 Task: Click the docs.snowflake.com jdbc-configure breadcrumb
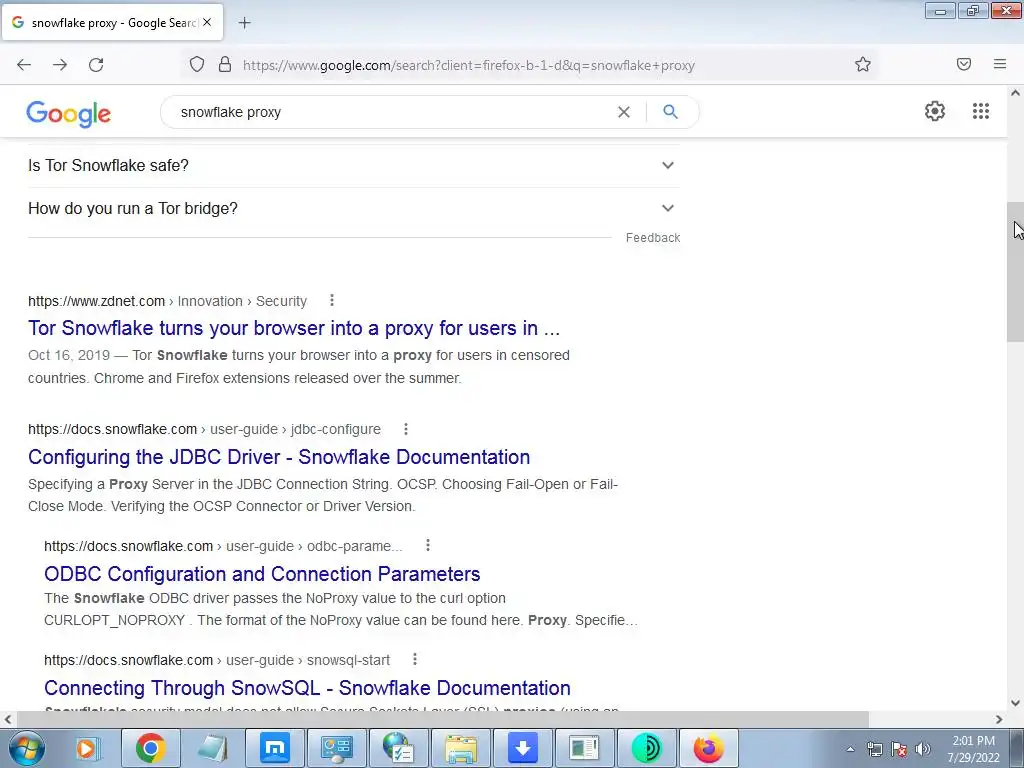(x=204, y=429)
